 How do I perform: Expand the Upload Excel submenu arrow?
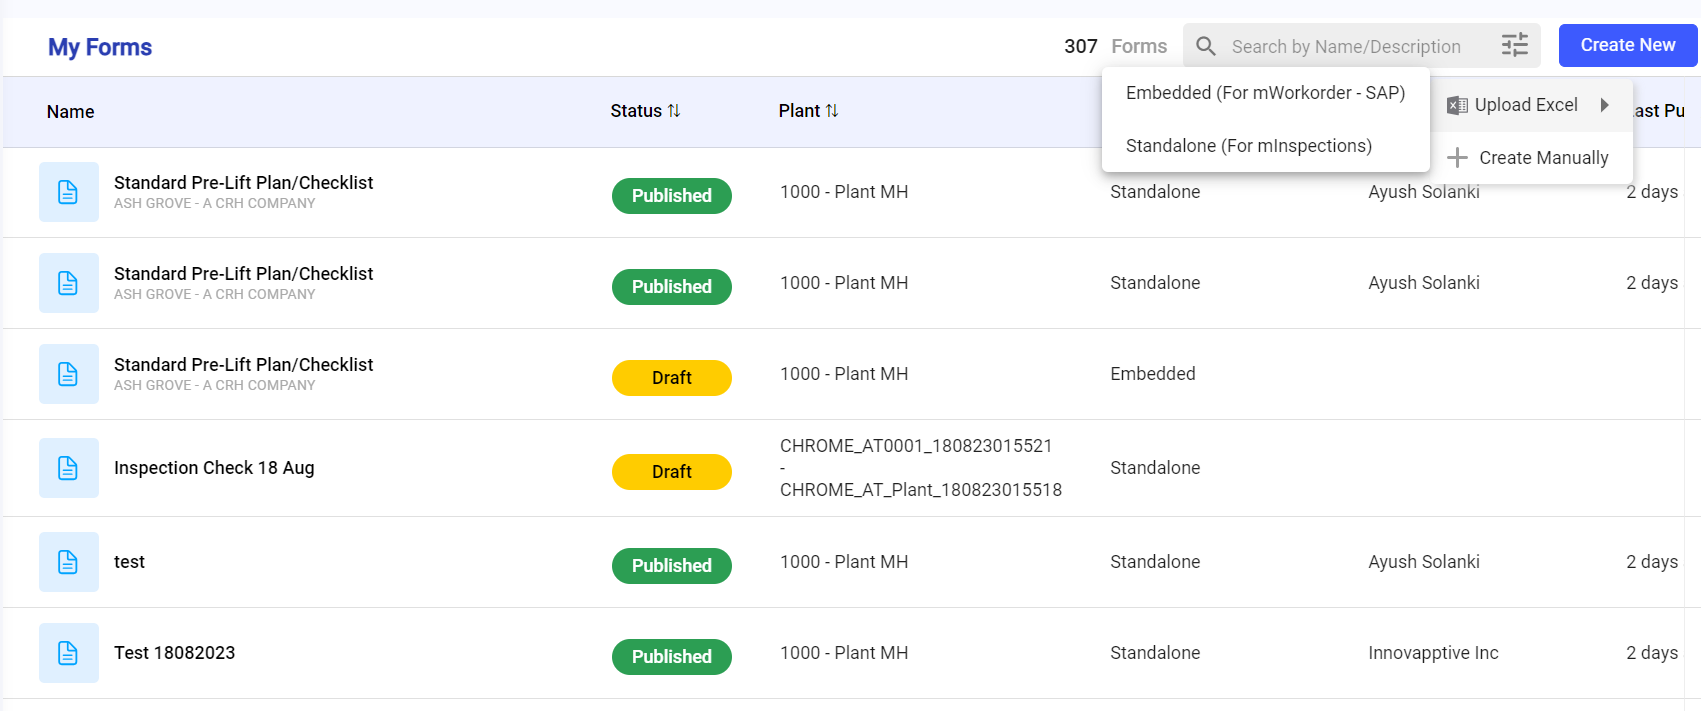click(x=1604, y=105)
